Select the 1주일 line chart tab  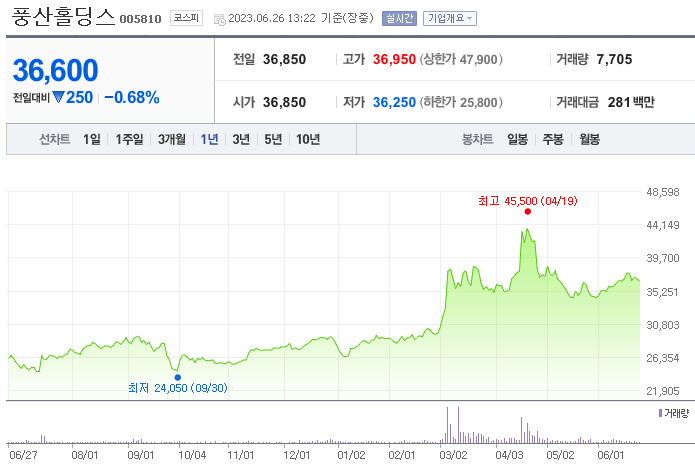129,140
